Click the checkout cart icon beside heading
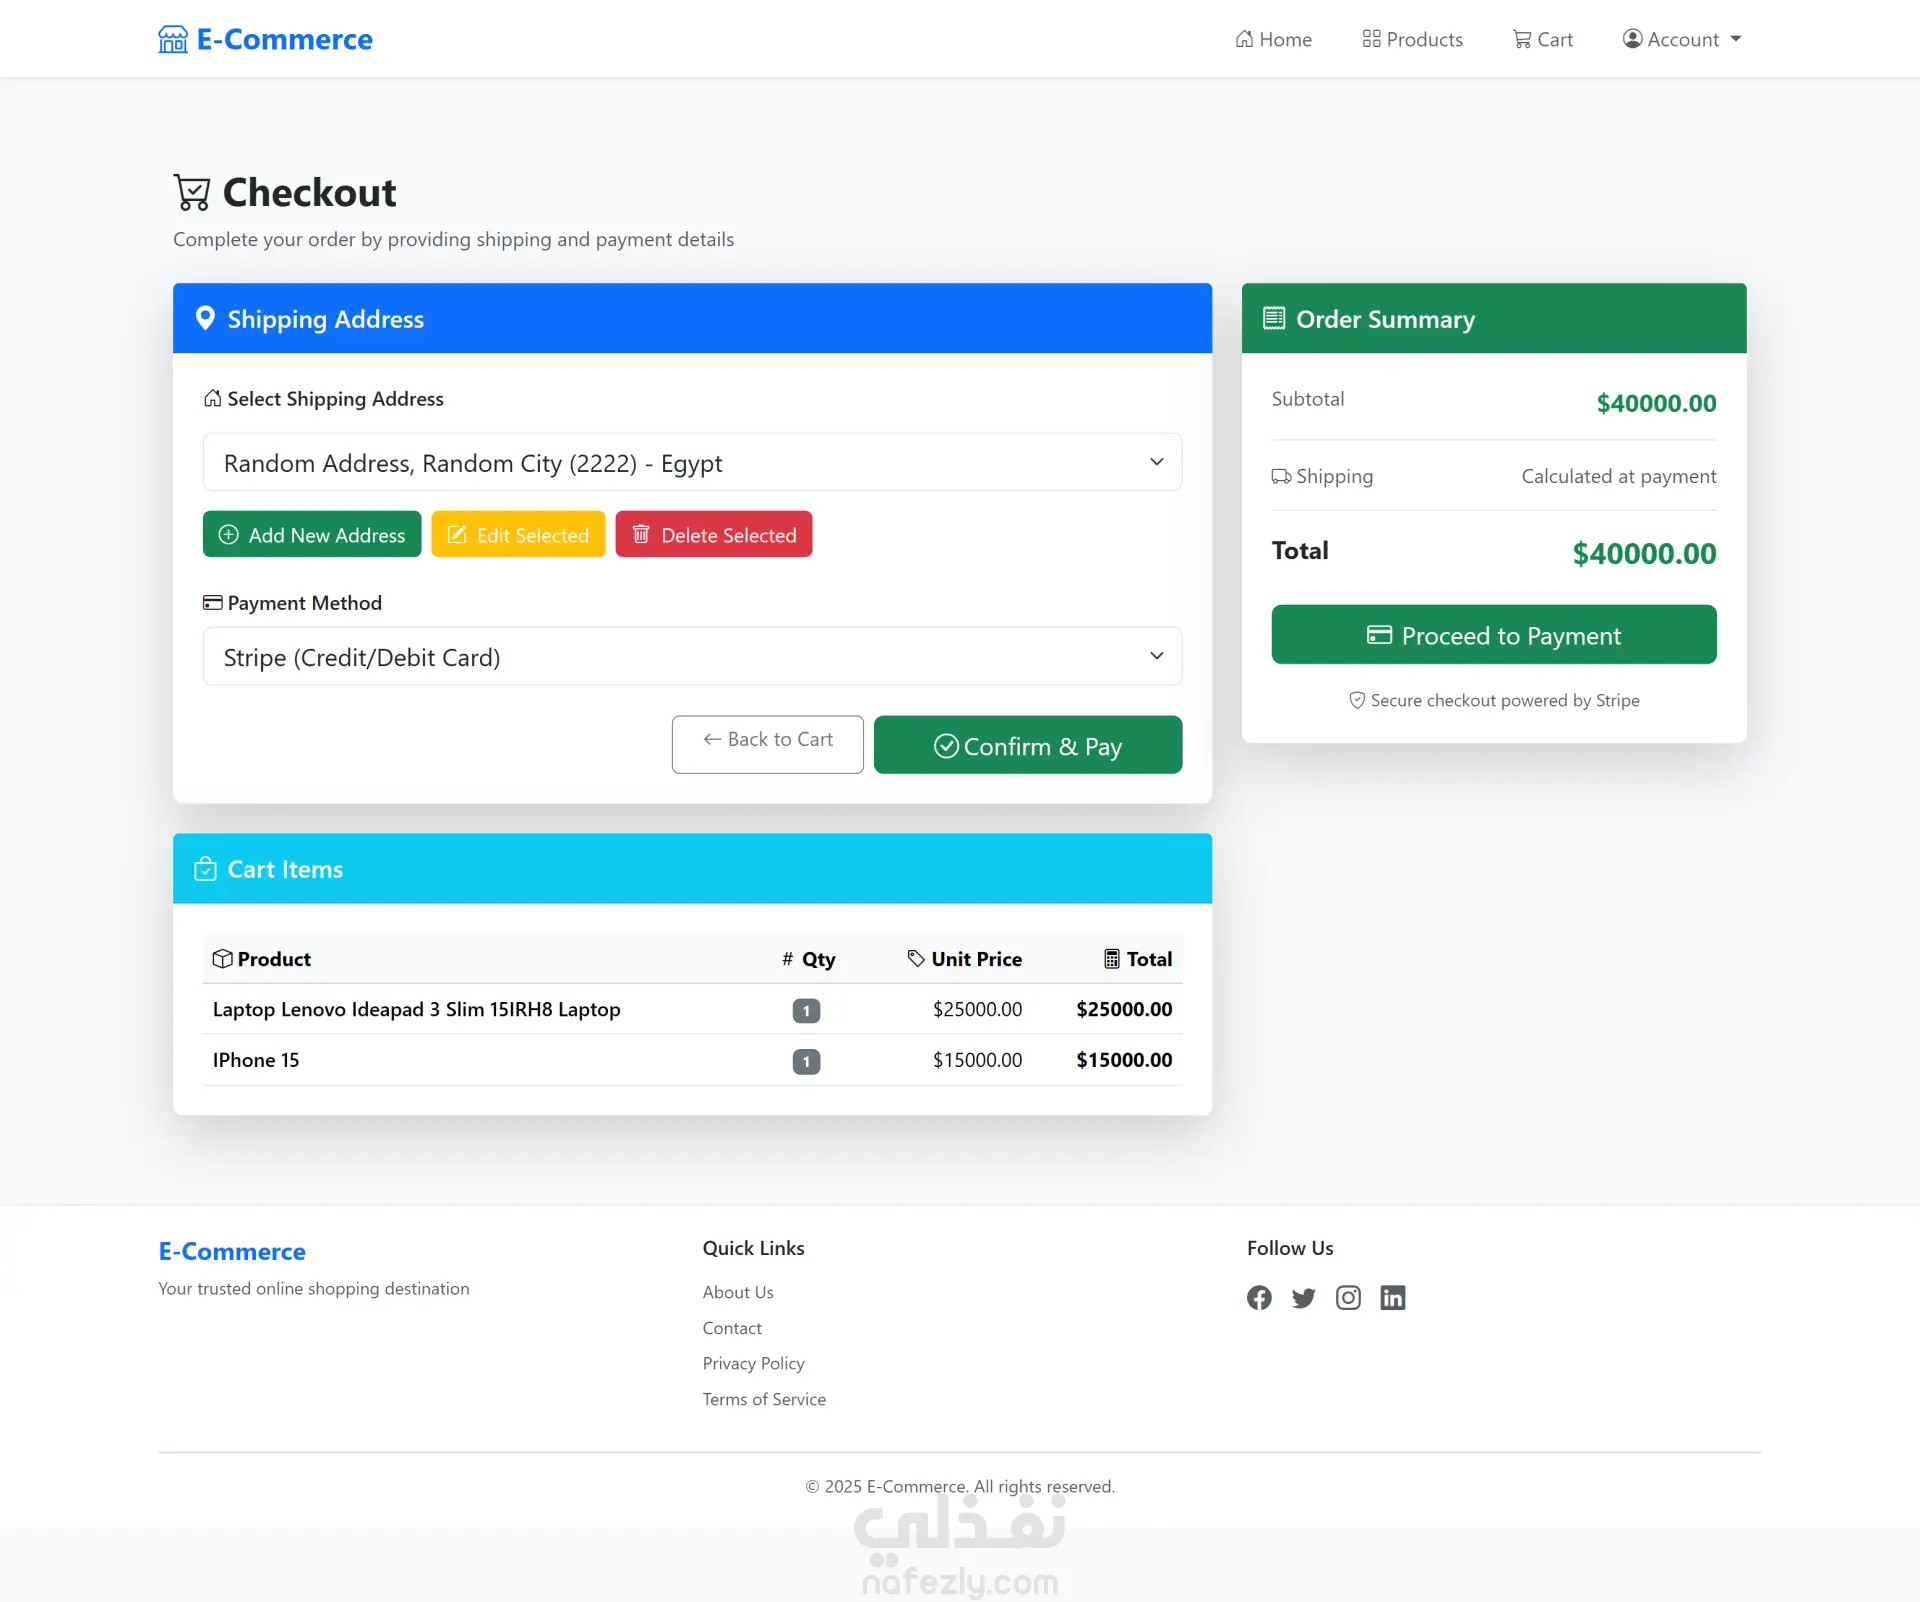 pyautogui.click(x=192, y=192)
